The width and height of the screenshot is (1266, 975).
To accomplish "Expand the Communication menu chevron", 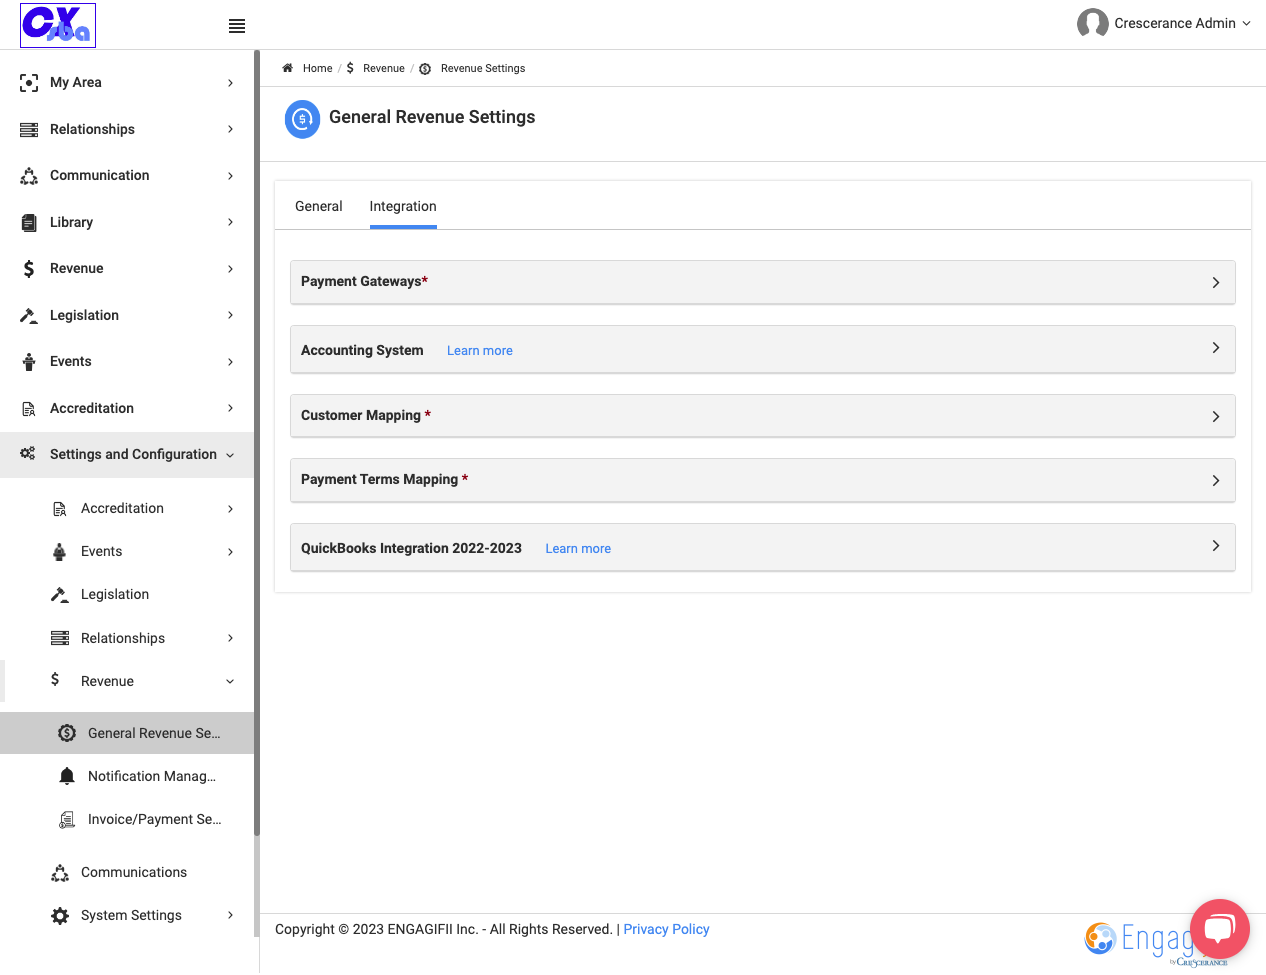I will (x=230, y=176).
